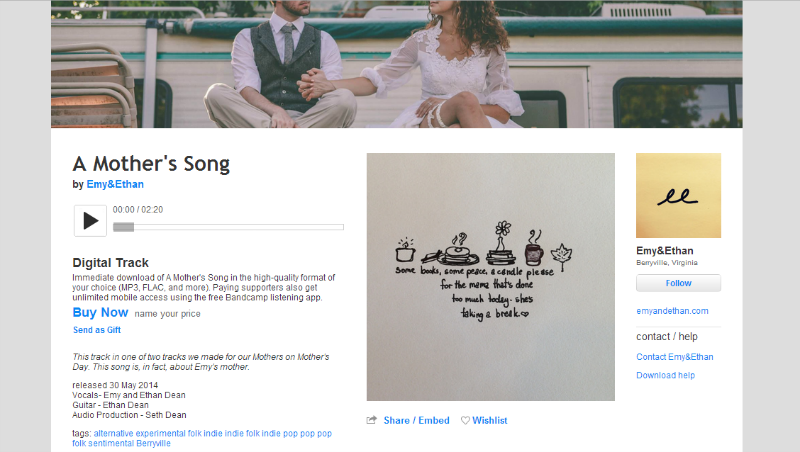Screen dimensions: 800x452
Task: Click the audio progress bar handle
Action: 123,227
